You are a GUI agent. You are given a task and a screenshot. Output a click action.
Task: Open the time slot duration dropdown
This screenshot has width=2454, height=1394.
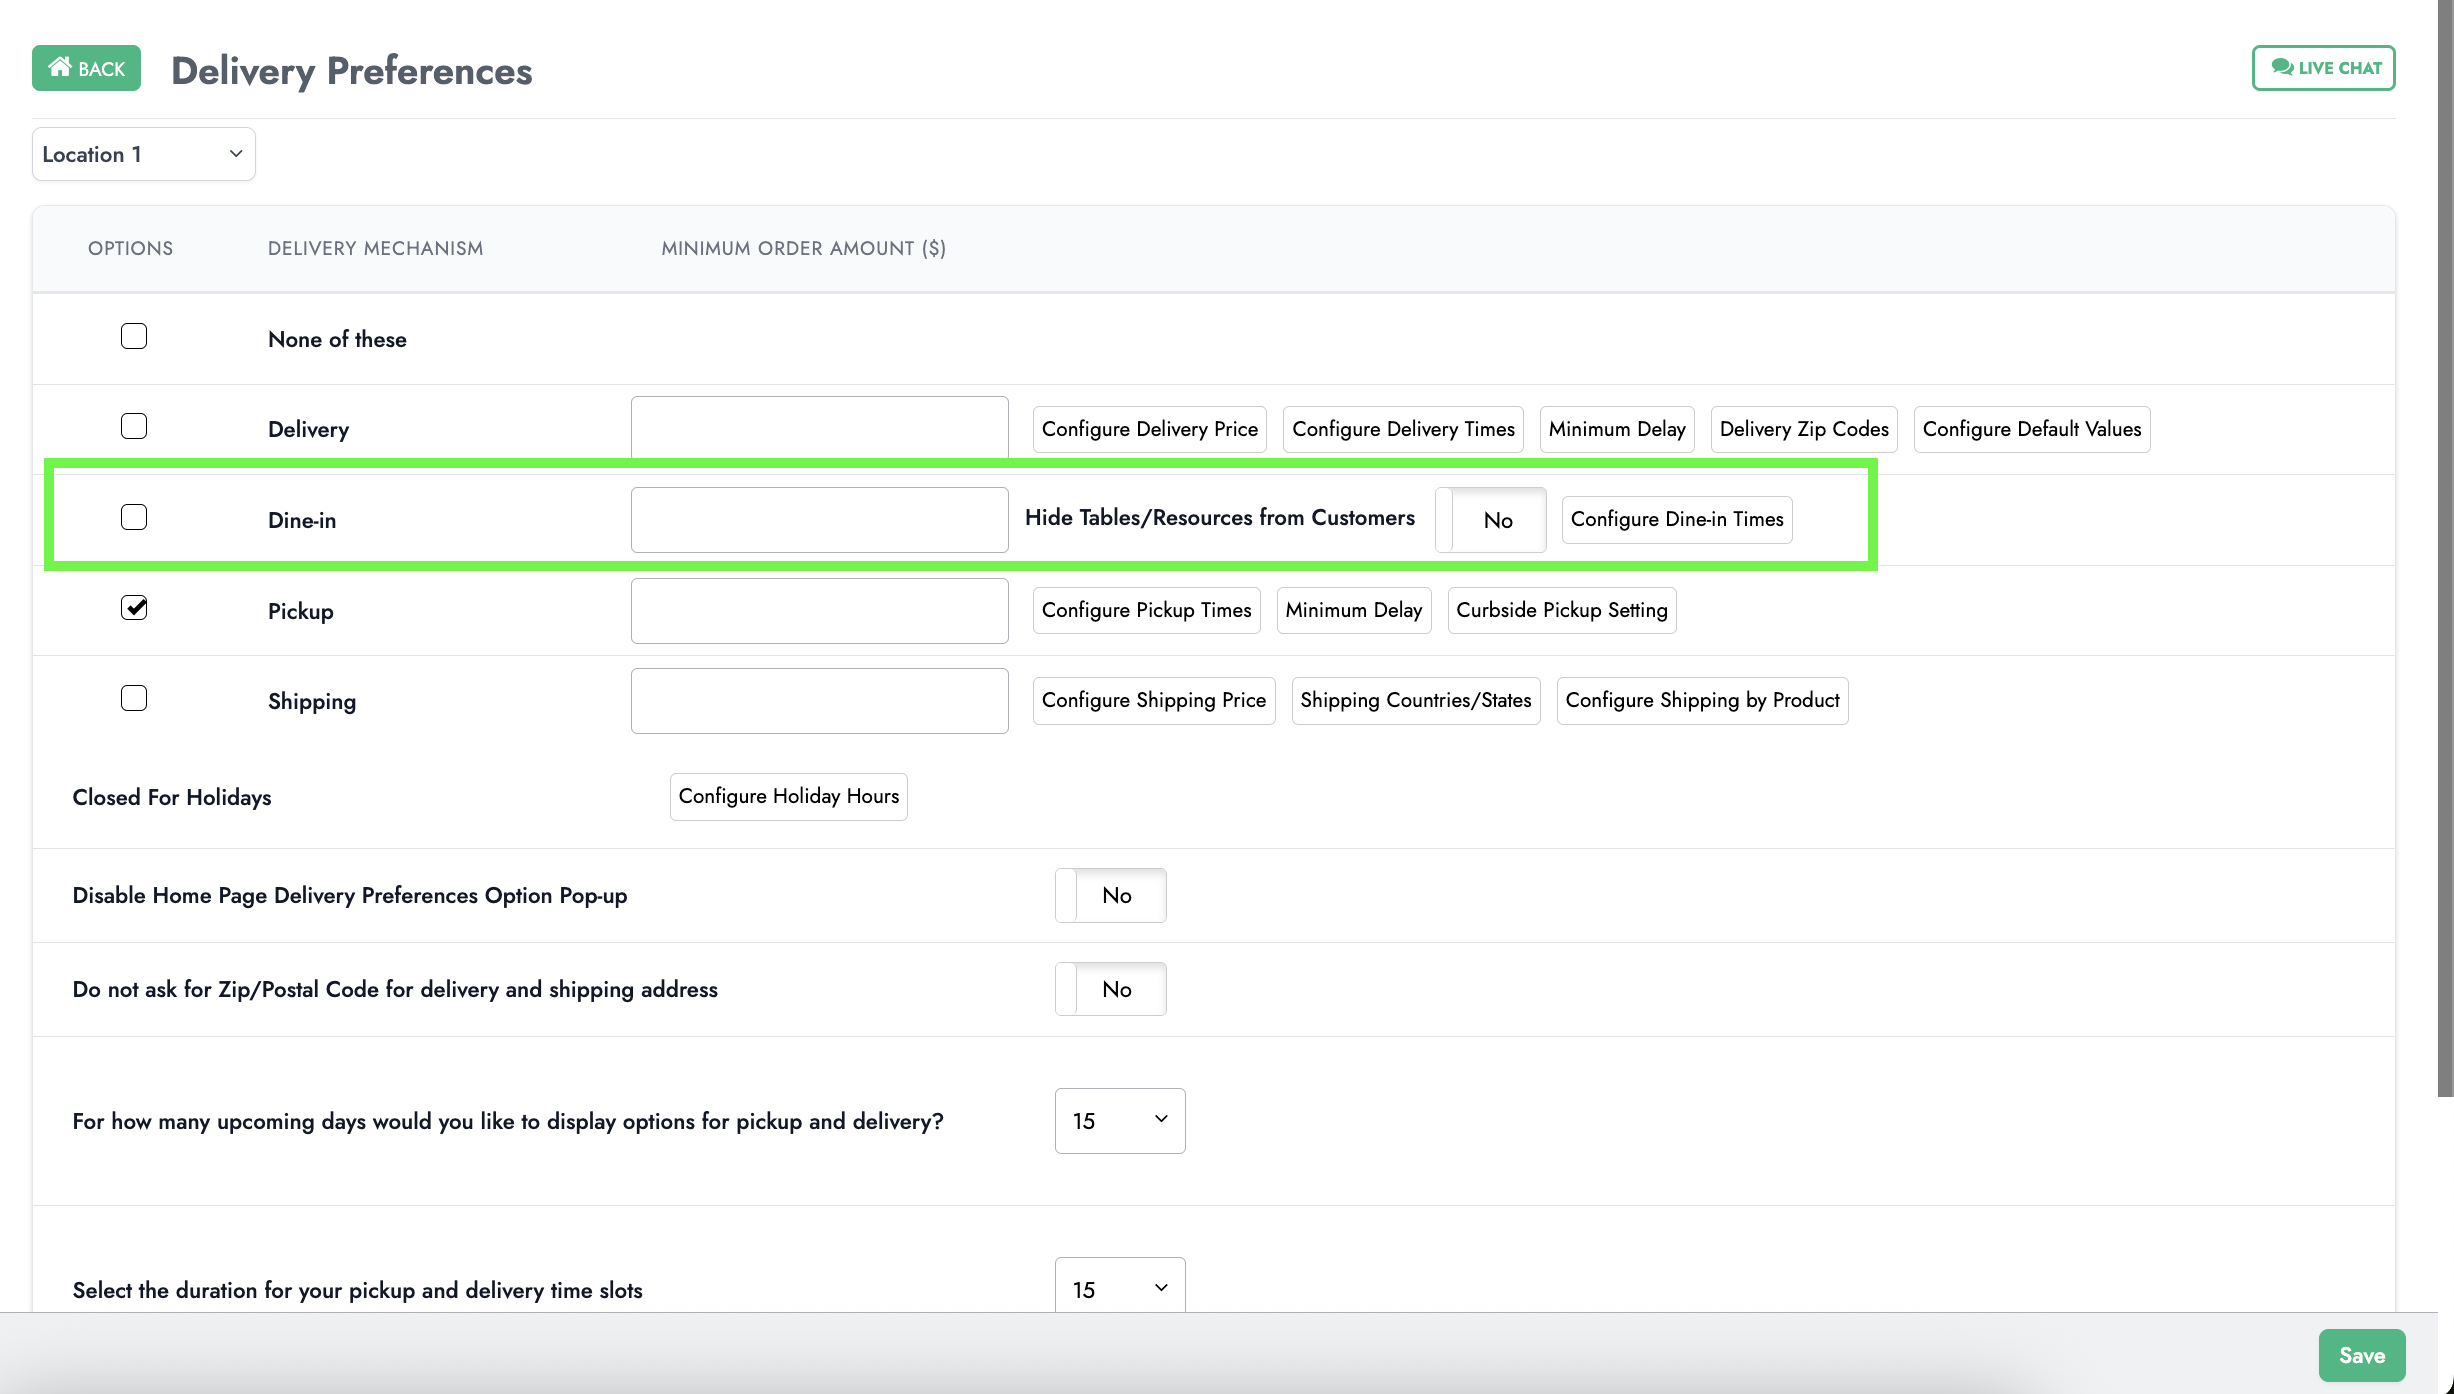pyautogui.click(x=1120, y=1288)
